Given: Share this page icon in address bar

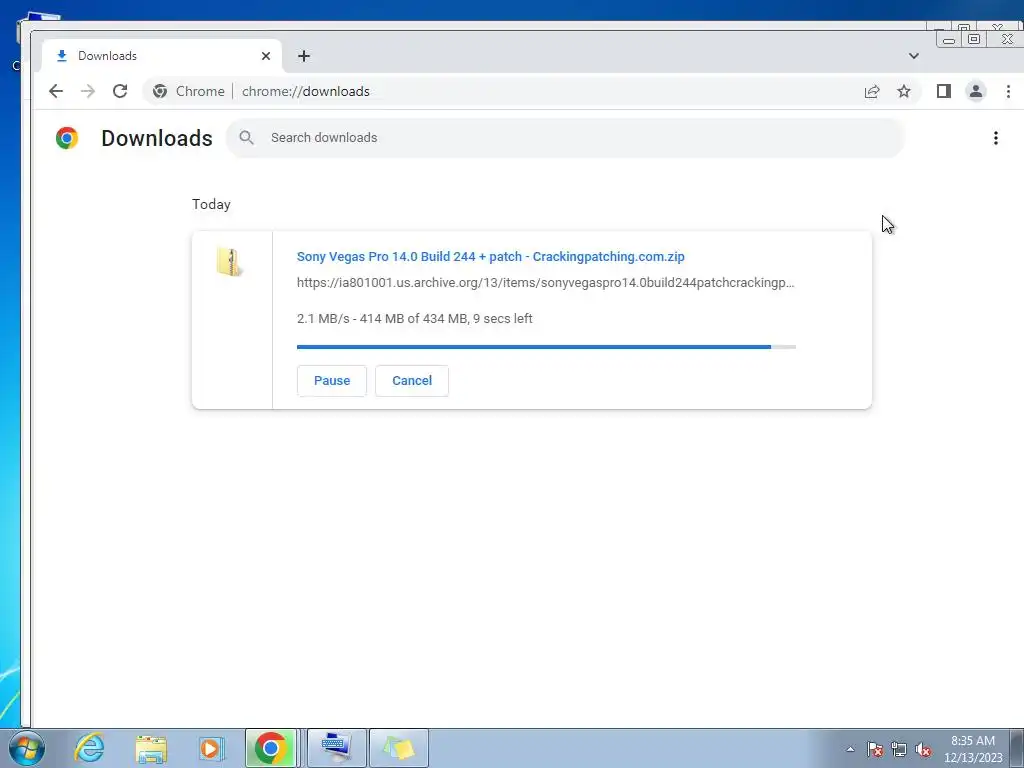Looking at the screenshot, I should coord(872,91).
